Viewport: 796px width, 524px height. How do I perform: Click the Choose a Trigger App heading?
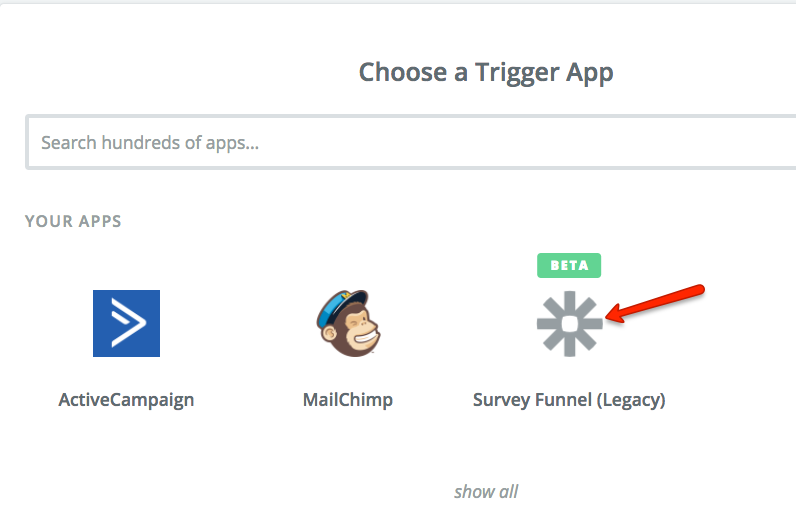click(x=486, y=72)
